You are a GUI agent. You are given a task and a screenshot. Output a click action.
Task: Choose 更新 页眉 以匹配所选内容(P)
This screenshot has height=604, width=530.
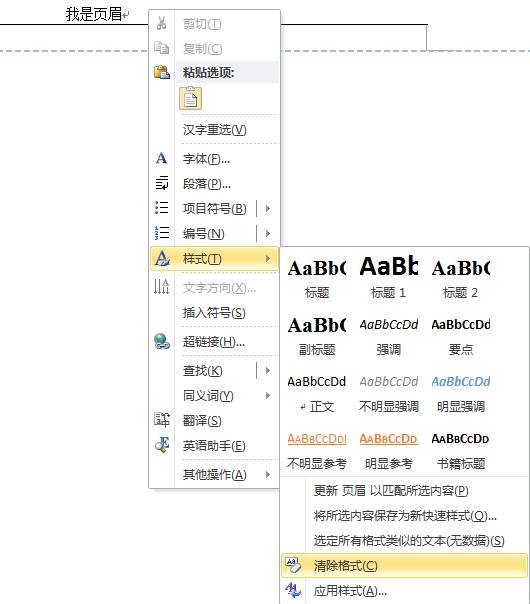pos(404,491)
